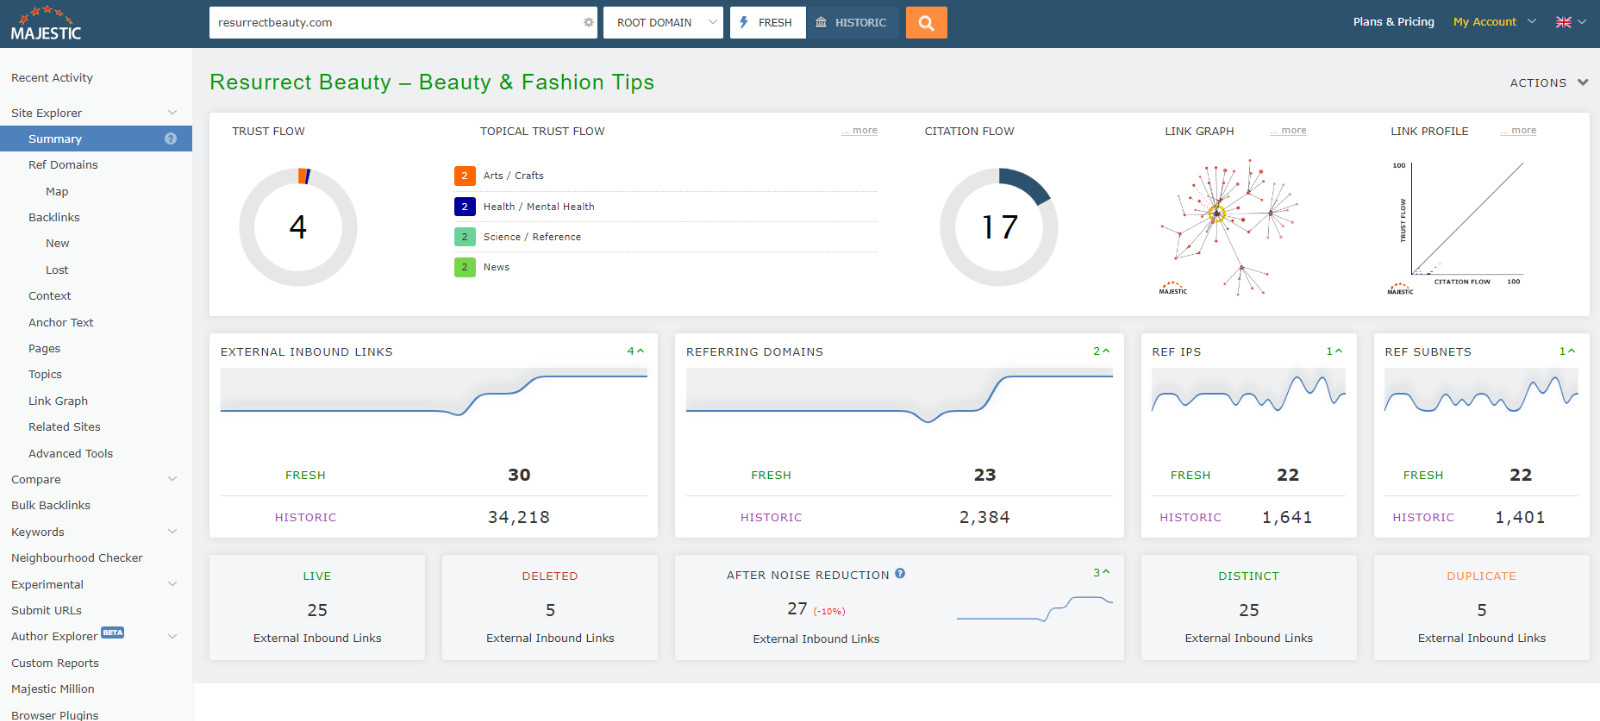Click the Arts / Crafts topic score badge
The height and width of the screenshot is (721, 1600).
464,176
